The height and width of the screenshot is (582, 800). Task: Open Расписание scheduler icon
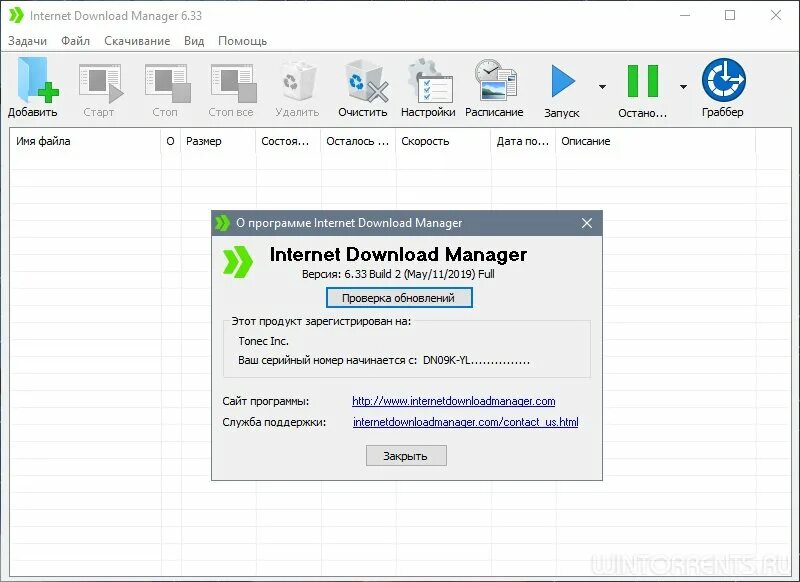495,80
